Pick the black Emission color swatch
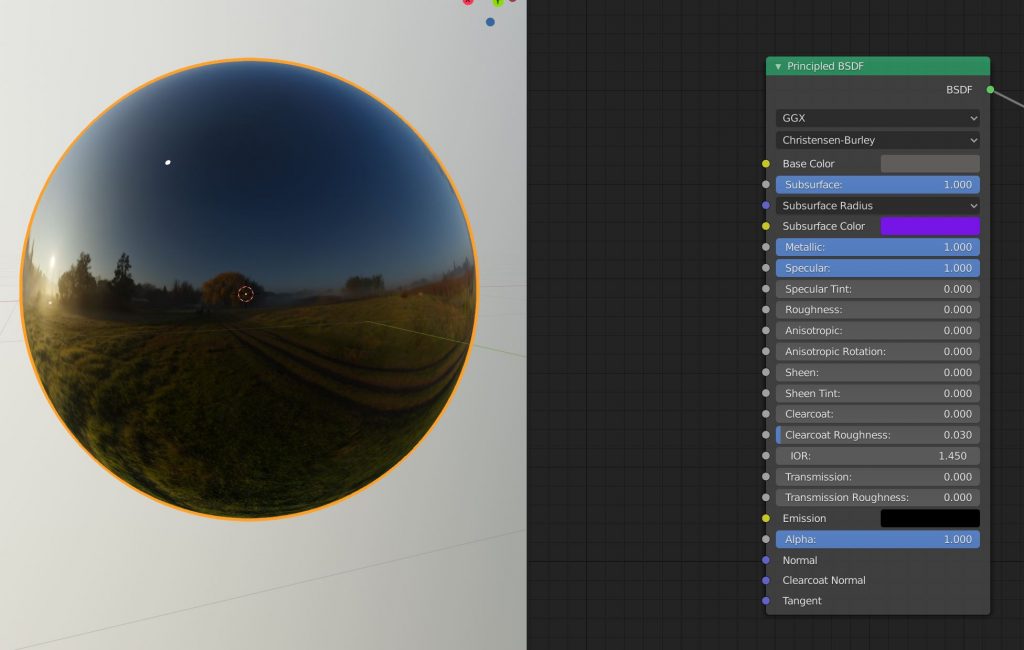1024x650 pixels. pyautogui.click(x=929, y=518)
